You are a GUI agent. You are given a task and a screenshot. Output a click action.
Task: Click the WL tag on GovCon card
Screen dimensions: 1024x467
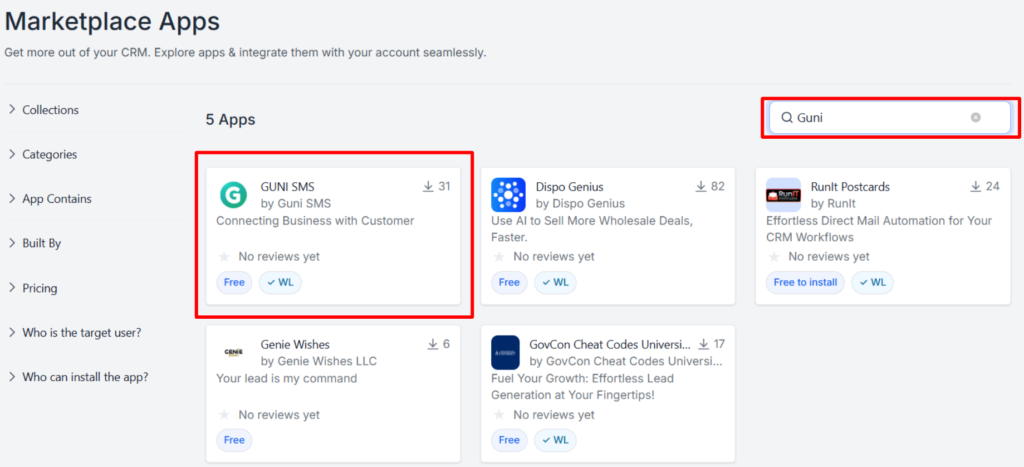coord(555,440)
